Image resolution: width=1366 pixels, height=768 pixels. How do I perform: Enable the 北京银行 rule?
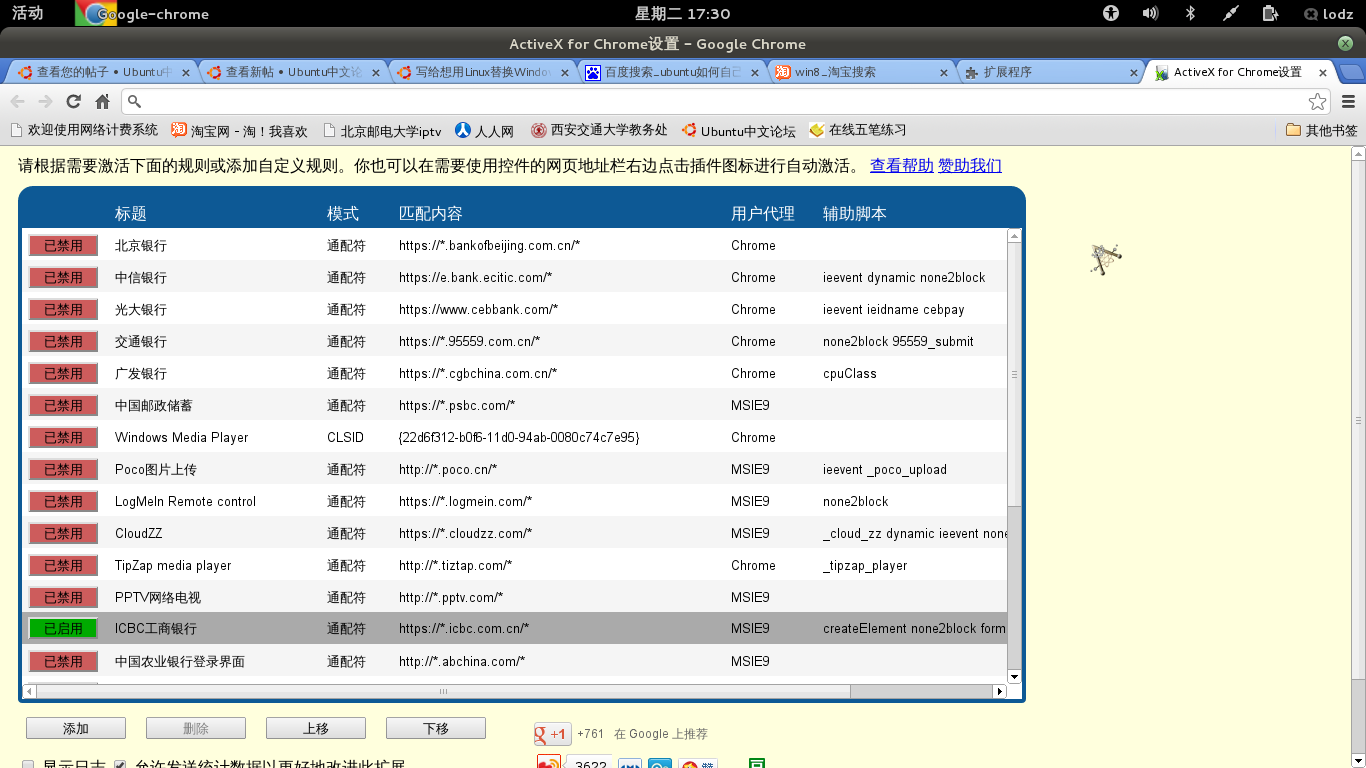[63, 246]
